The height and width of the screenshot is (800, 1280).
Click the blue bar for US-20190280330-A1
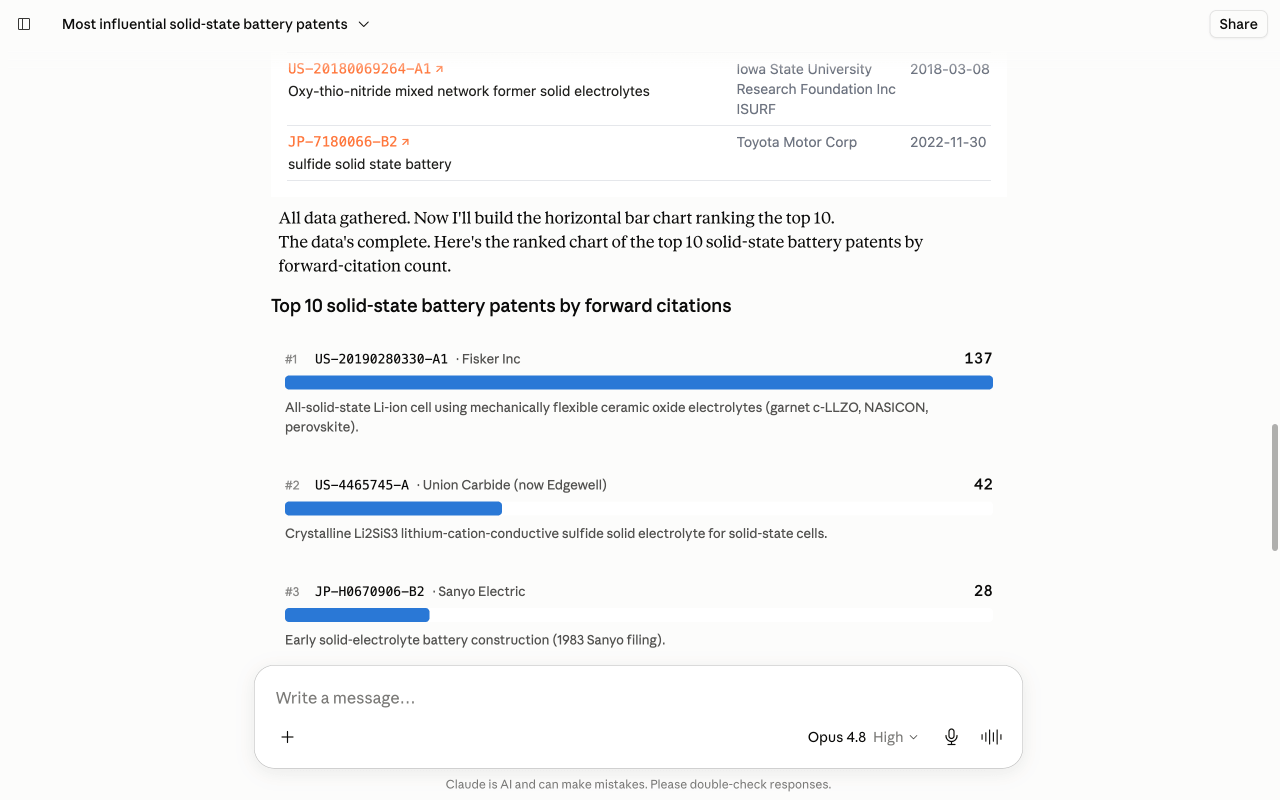pos(639,382)
